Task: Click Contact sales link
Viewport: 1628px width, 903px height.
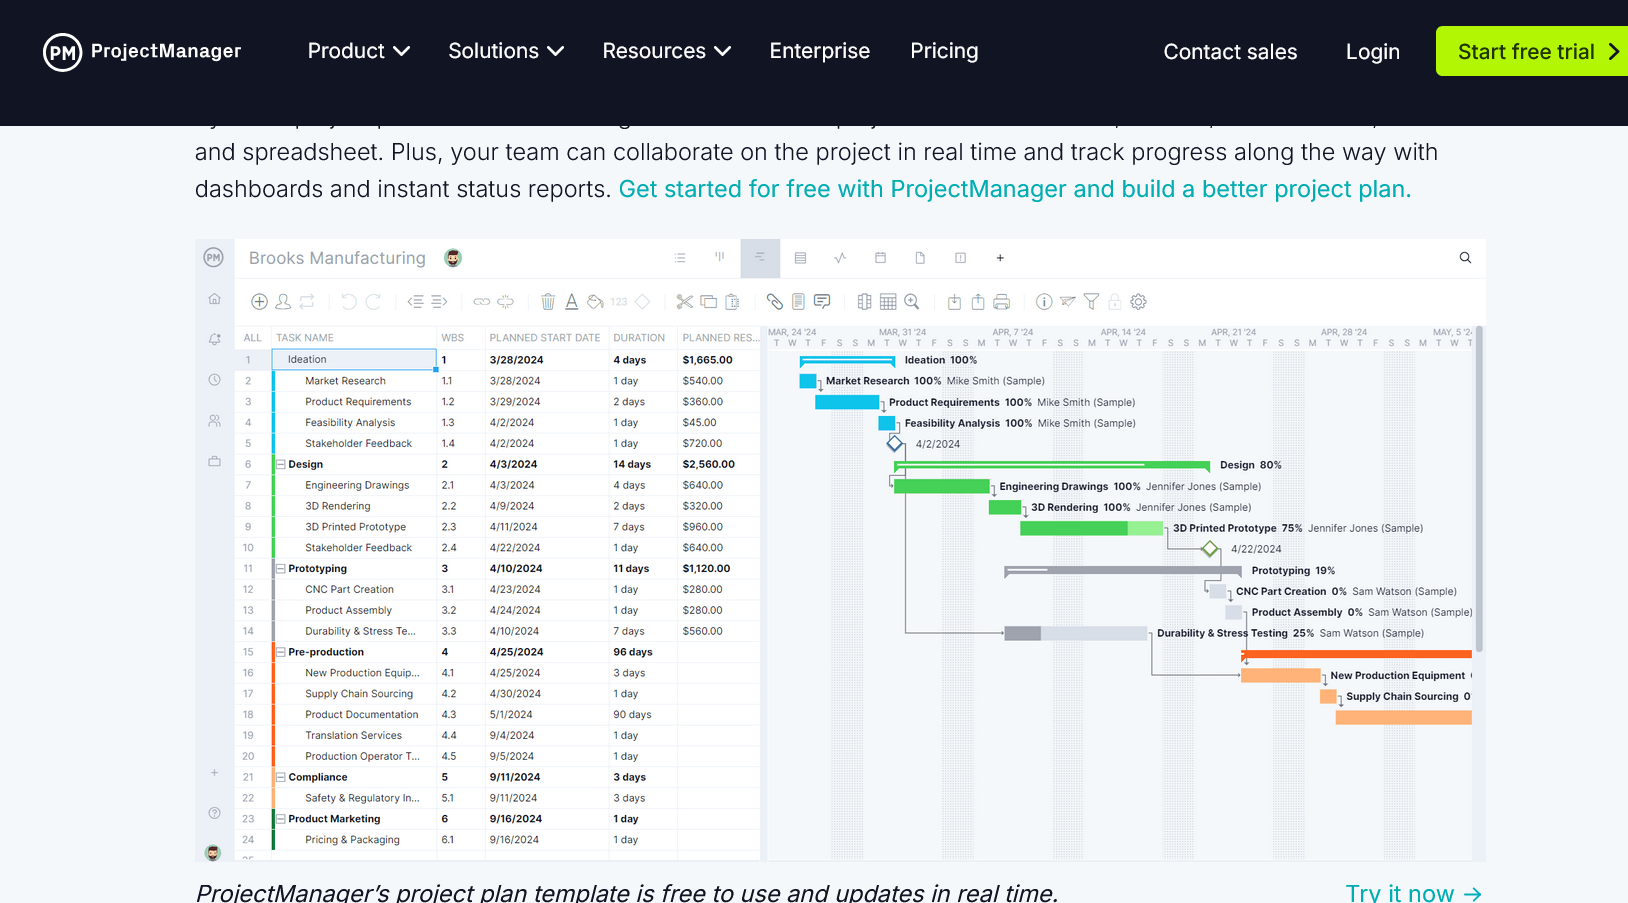Action: click(x=1230, y=52)
